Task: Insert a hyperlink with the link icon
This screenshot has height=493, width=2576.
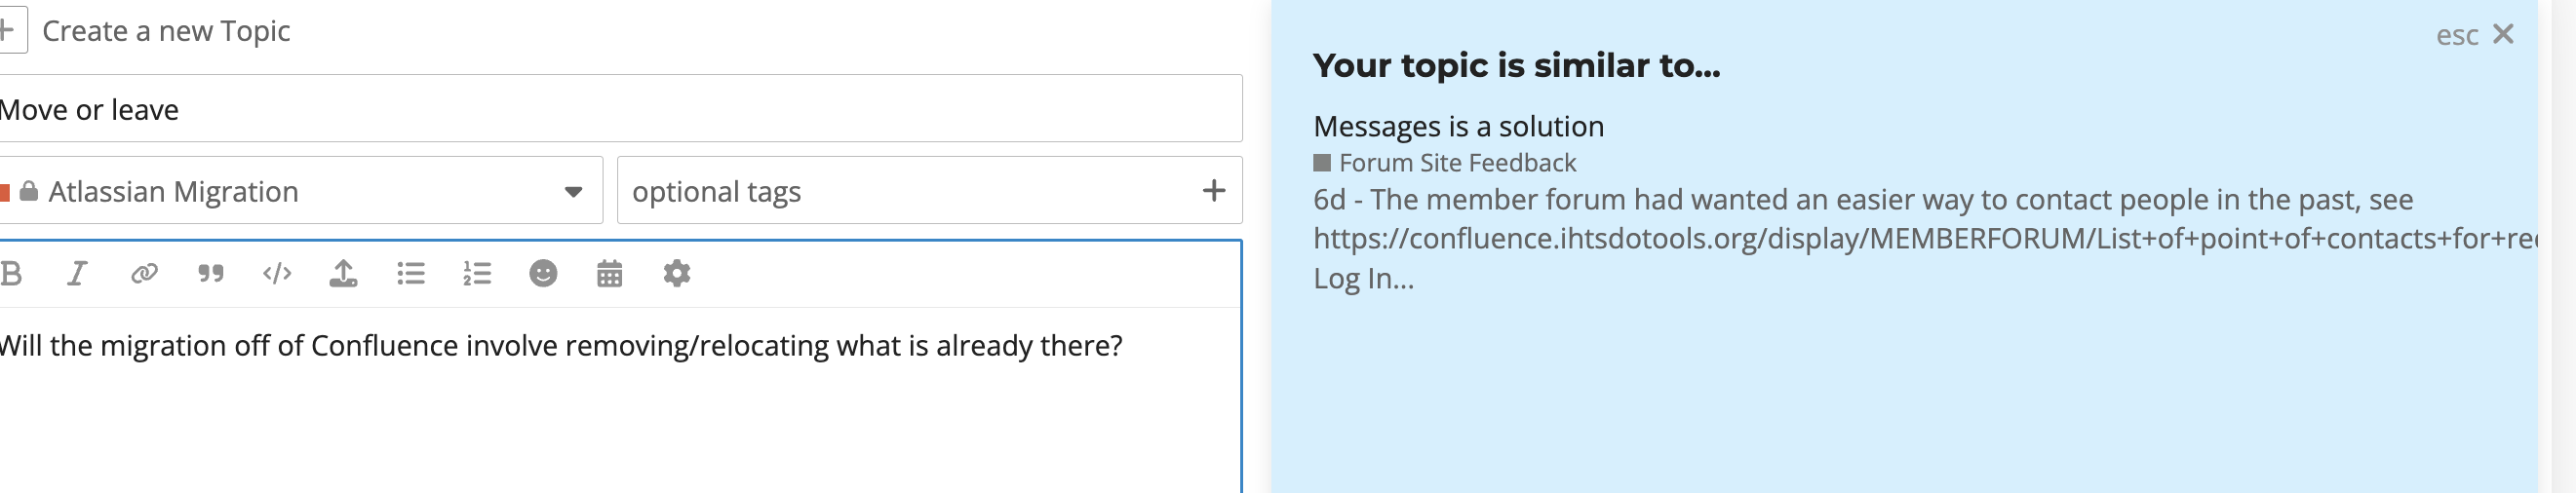Action: (144, 273)
